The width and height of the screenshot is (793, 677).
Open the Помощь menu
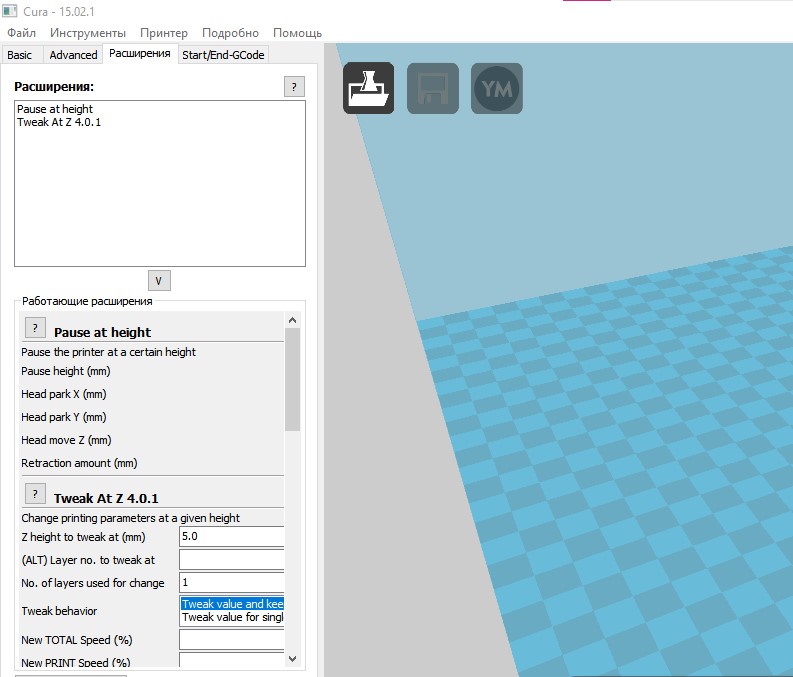point(297,33)
